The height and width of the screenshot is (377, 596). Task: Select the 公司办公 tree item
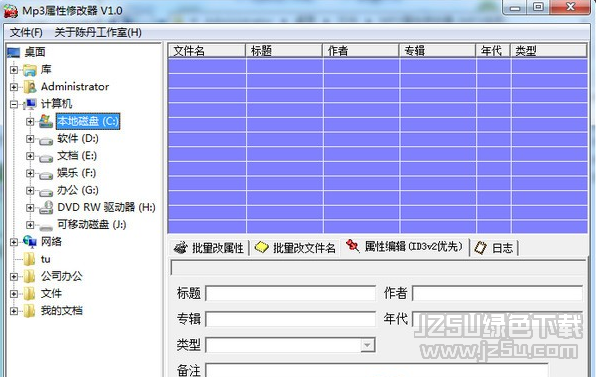coord(62,276)
